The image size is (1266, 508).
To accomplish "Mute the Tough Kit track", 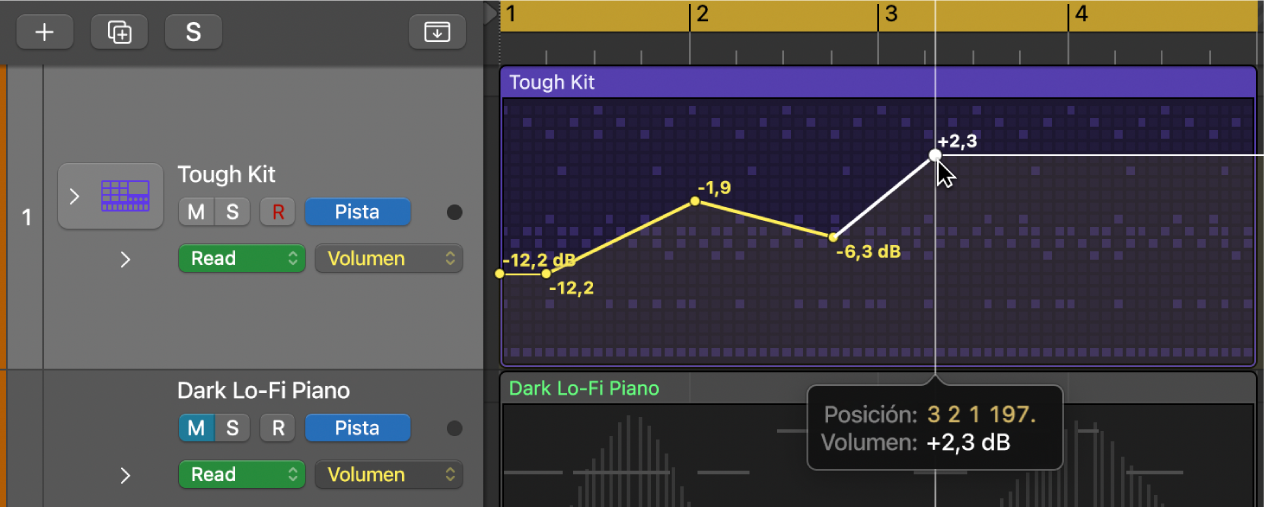I will (x=196, y=212).
